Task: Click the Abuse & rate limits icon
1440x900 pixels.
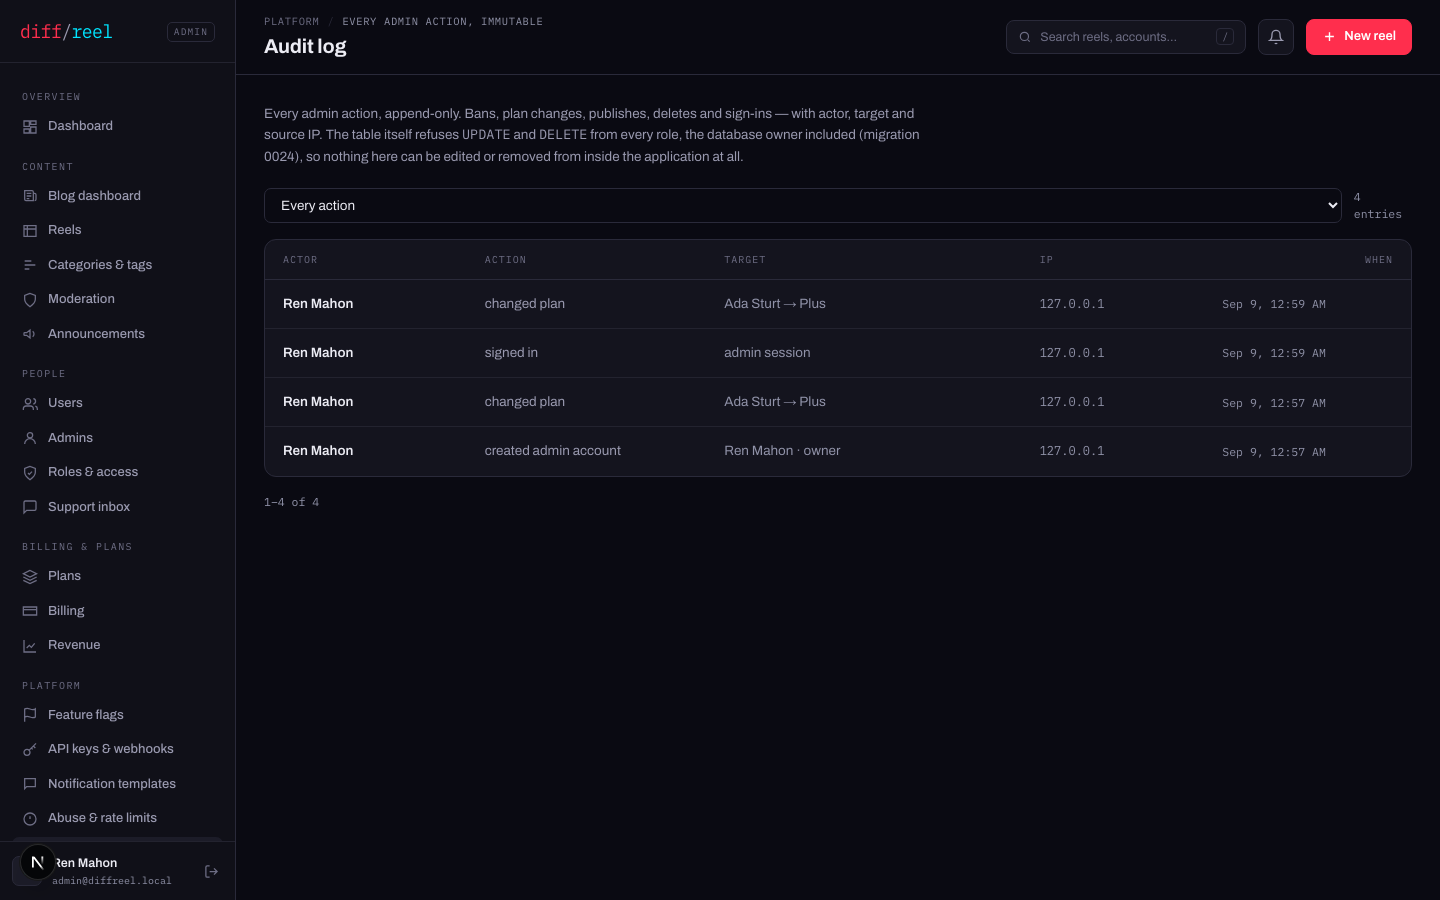Action: pos(30,818)
